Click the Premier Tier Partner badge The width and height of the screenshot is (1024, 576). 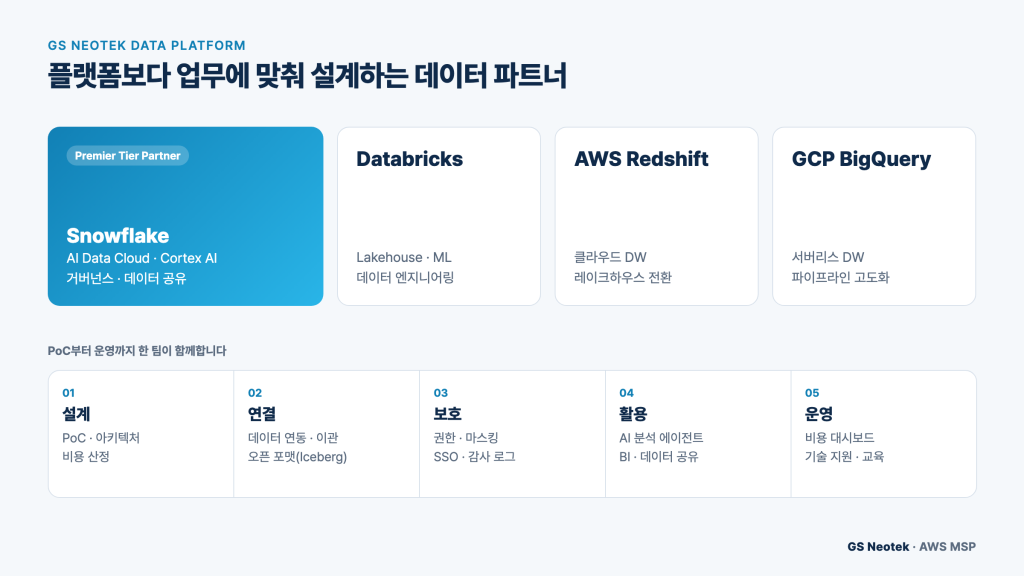(127, 155)
